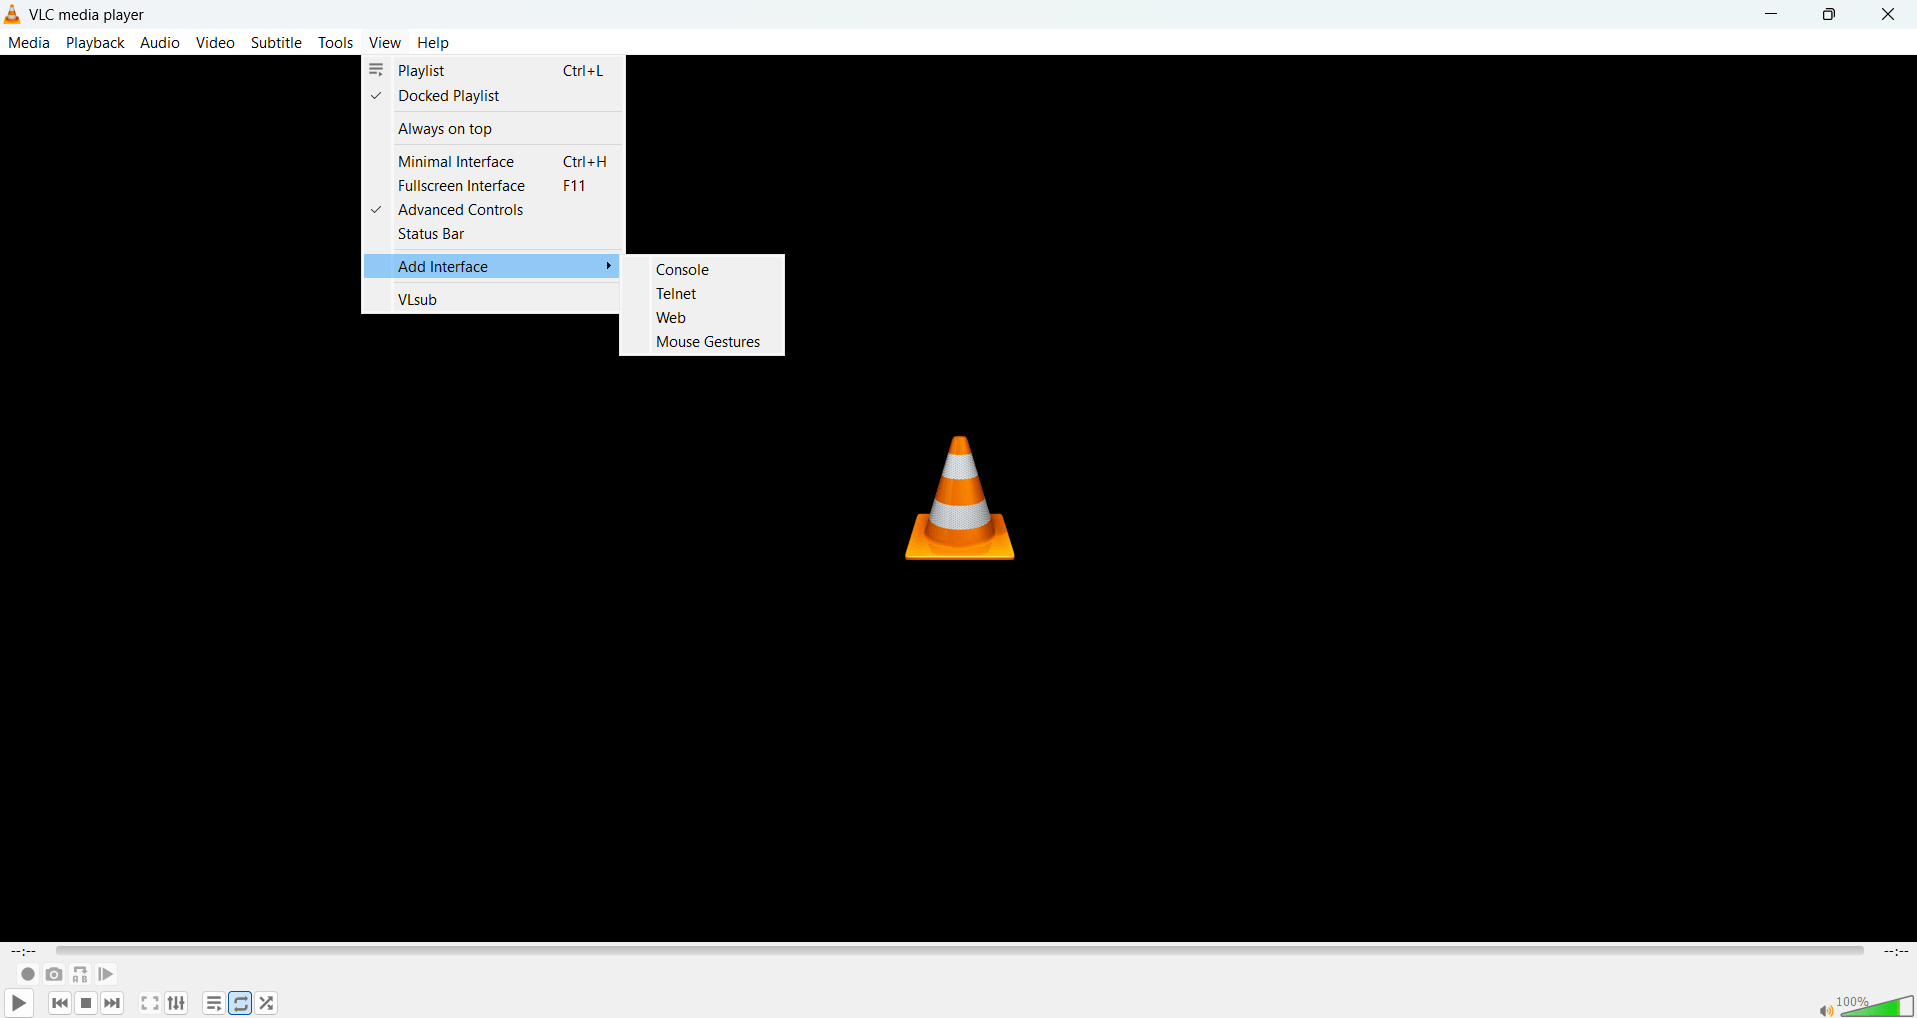Click remaining time label right of seek bar
1917x1018 pixels.
pyautogui.click(x=1896, y=952)
